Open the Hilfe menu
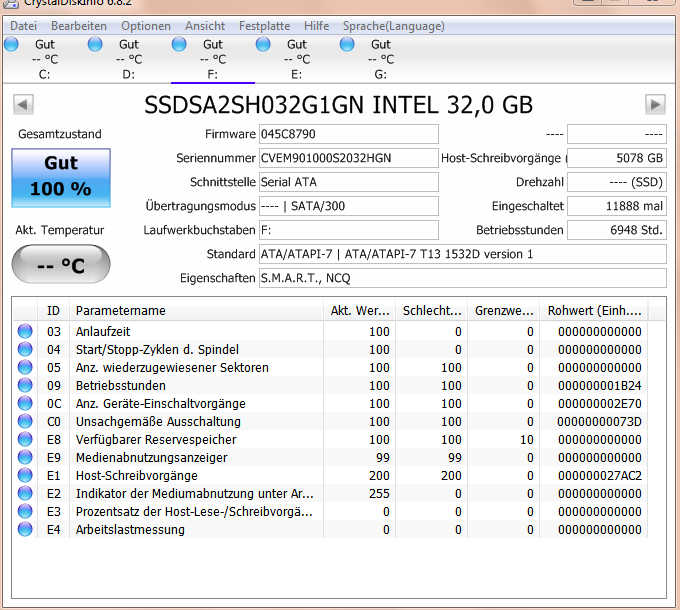Screen dimensions: 680x610 (316, 26)
